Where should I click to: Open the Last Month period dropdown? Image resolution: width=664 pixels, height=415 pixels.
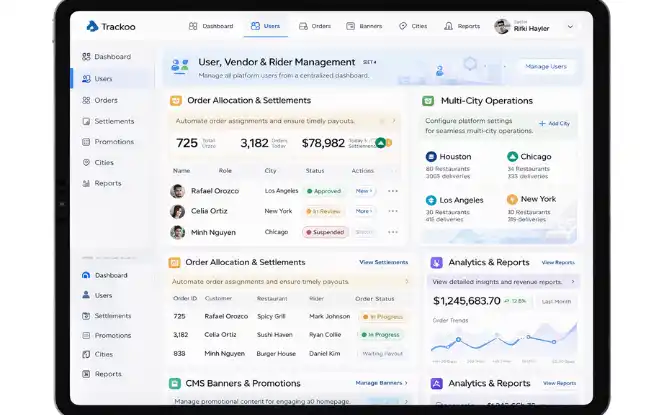click(555, 300)
